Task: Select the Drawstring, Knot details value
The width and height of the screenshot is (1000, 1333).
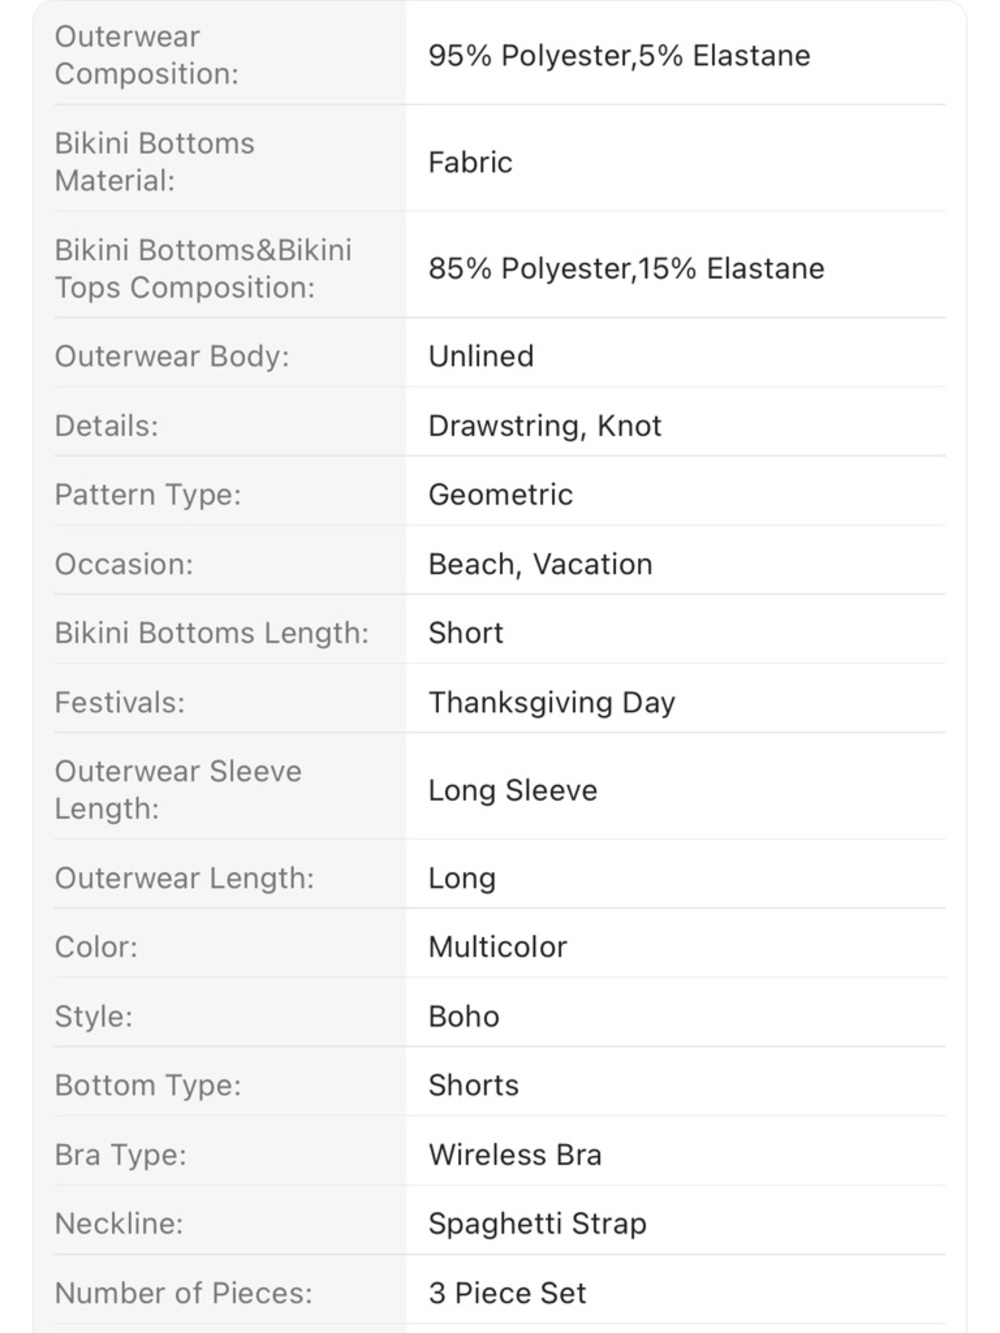Action: (545, 426)
